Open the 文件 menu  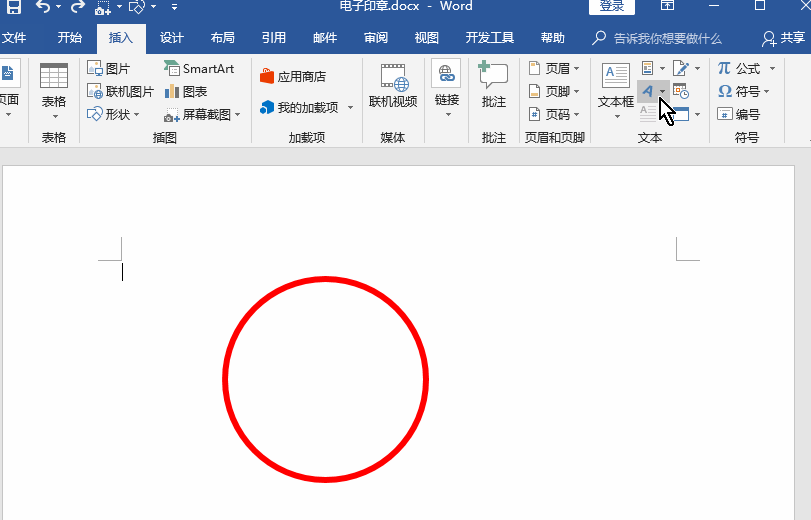[x=14, y=38]
